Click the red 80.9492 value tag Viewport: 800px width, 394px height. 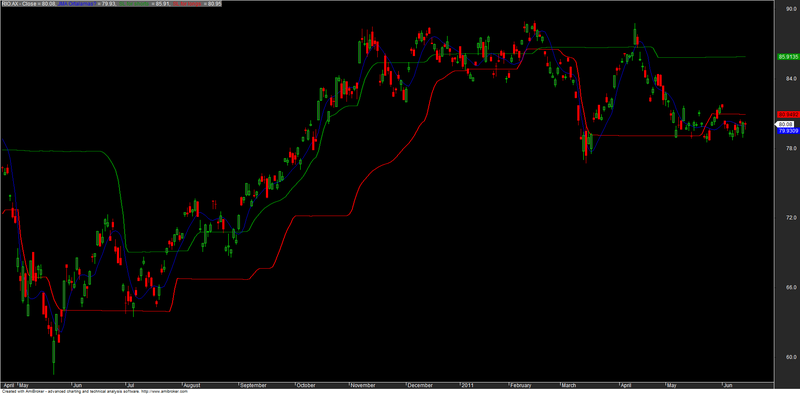coord(787,114)
